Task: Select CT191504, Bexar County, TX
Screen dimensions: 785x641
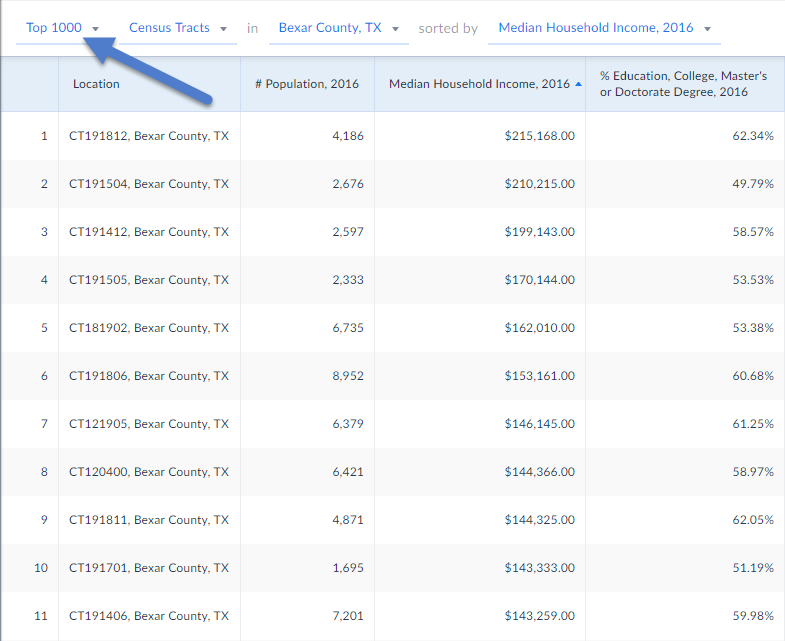Action: (149, 184)
